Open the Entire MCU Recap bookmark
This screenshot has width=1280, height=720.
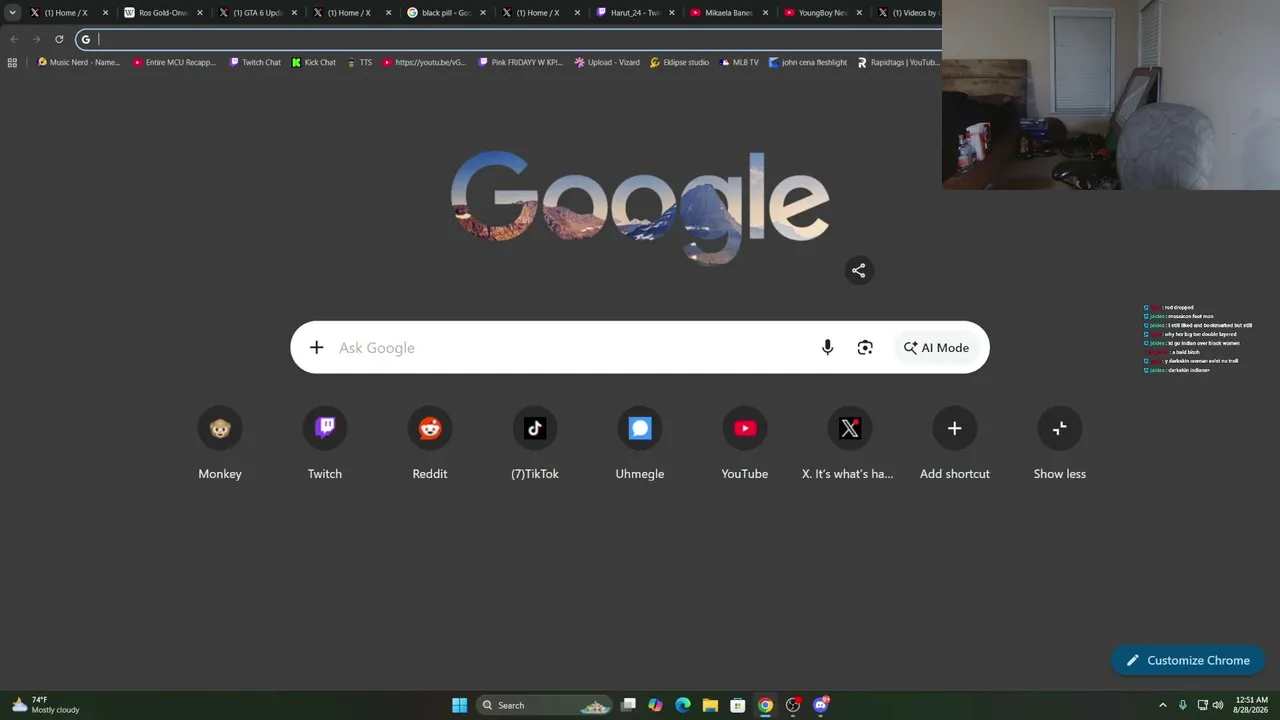click(x=174, y=62)
